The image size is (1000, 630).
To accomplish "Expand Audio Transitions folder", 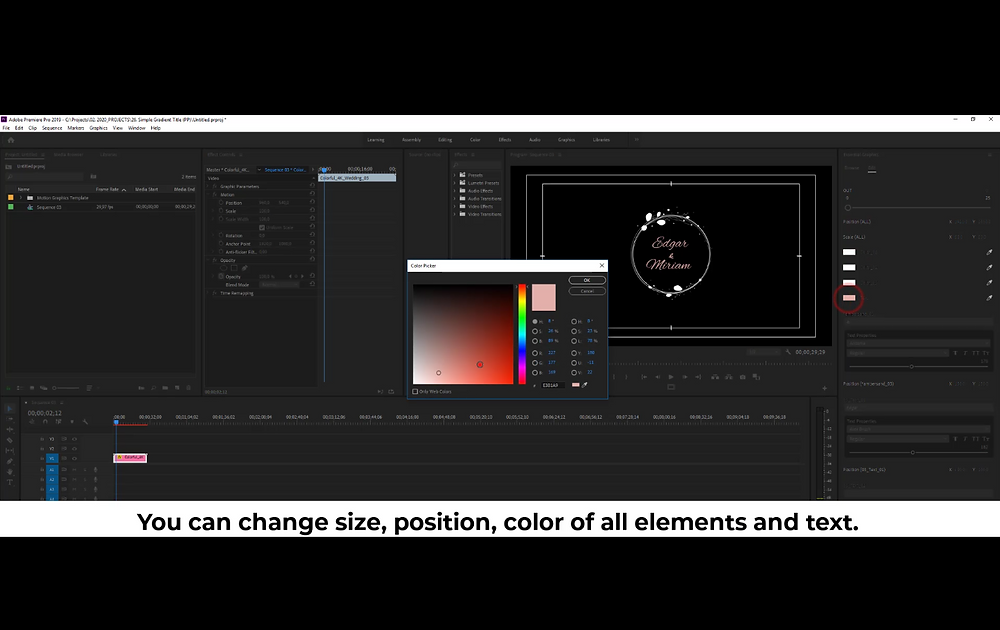I will 455,198.
